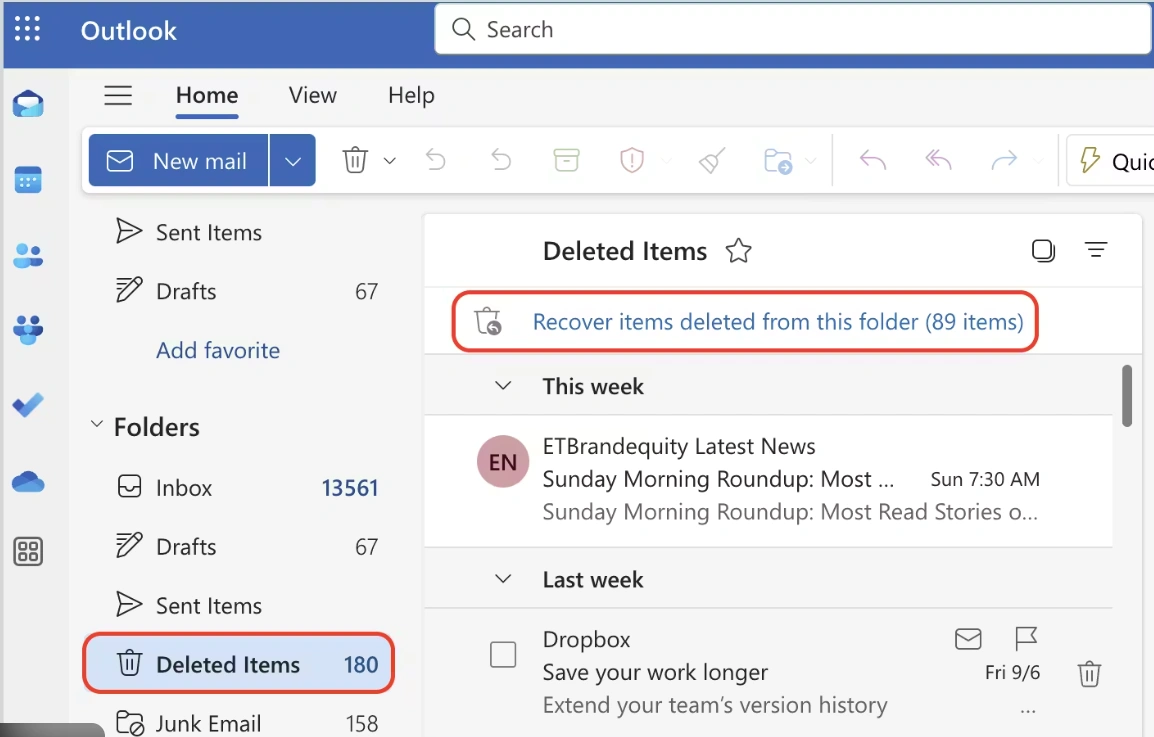
Task: Switch to the View tab
Action: pyautogui.click(x=313, y=96)
